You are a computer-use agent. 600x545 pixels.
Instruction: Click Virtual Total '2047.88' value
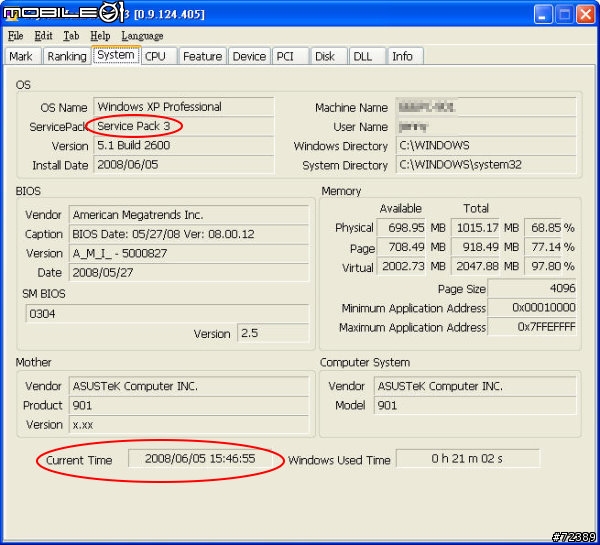tap(475, 266)
